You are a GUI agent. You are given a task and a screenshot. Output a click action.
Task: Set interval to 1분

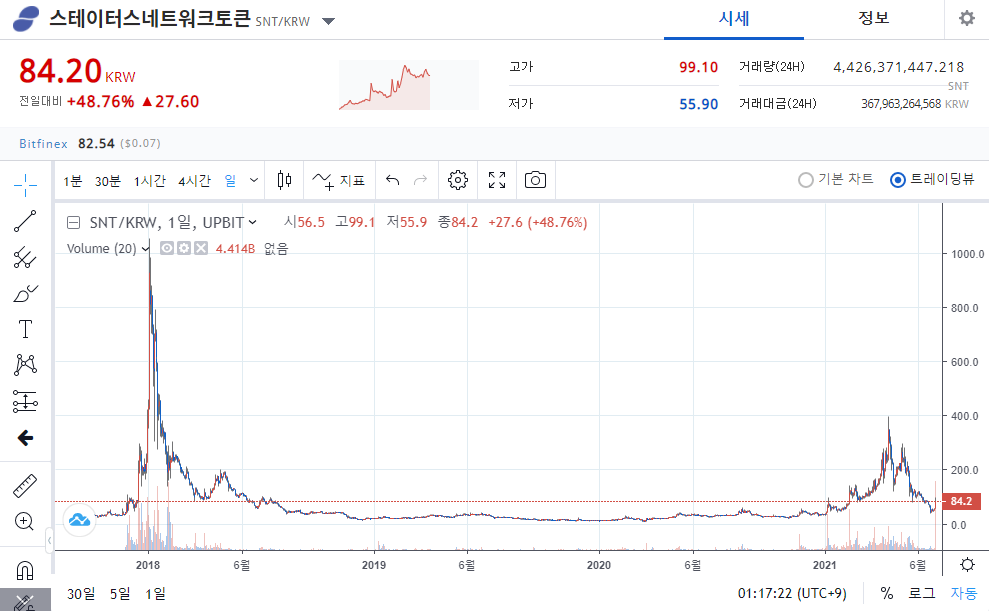click(x=73, y=182)
